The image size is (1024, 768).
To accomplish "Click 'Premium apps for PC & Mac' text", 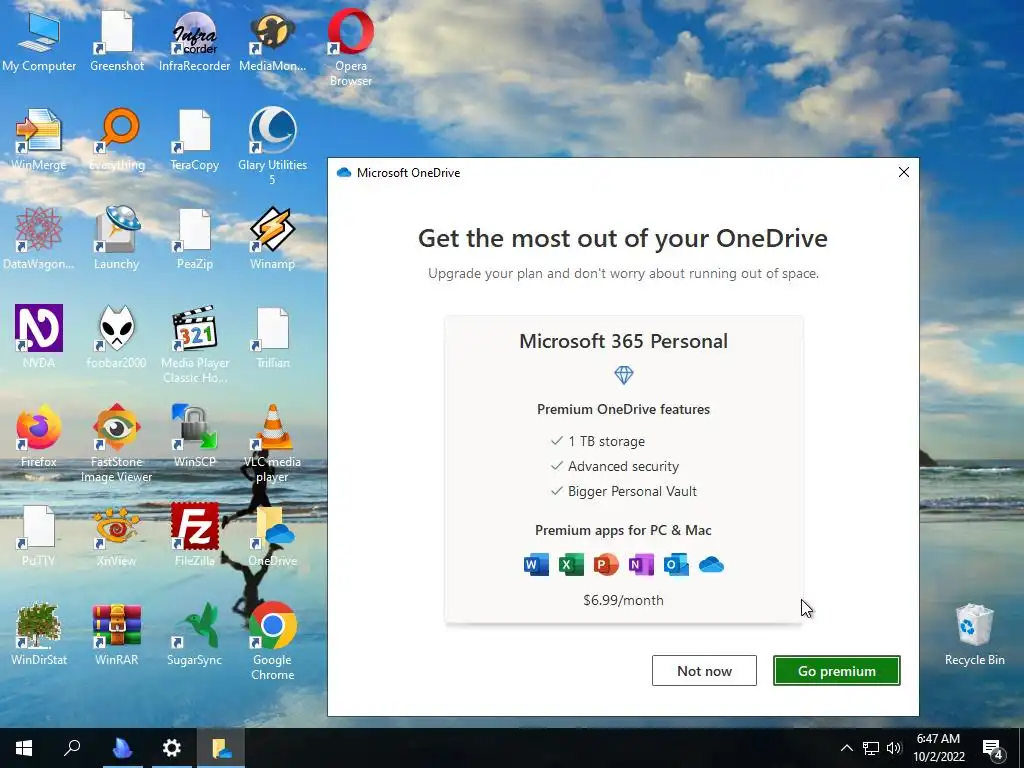I will pyautogui.click(x=623, y=530).
